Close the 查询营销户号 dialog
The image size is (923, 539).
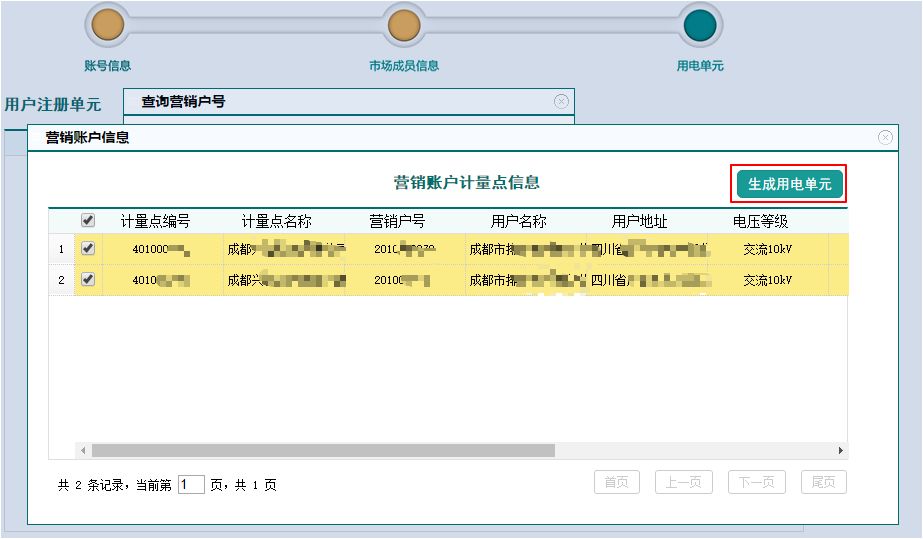click(561, 101)
